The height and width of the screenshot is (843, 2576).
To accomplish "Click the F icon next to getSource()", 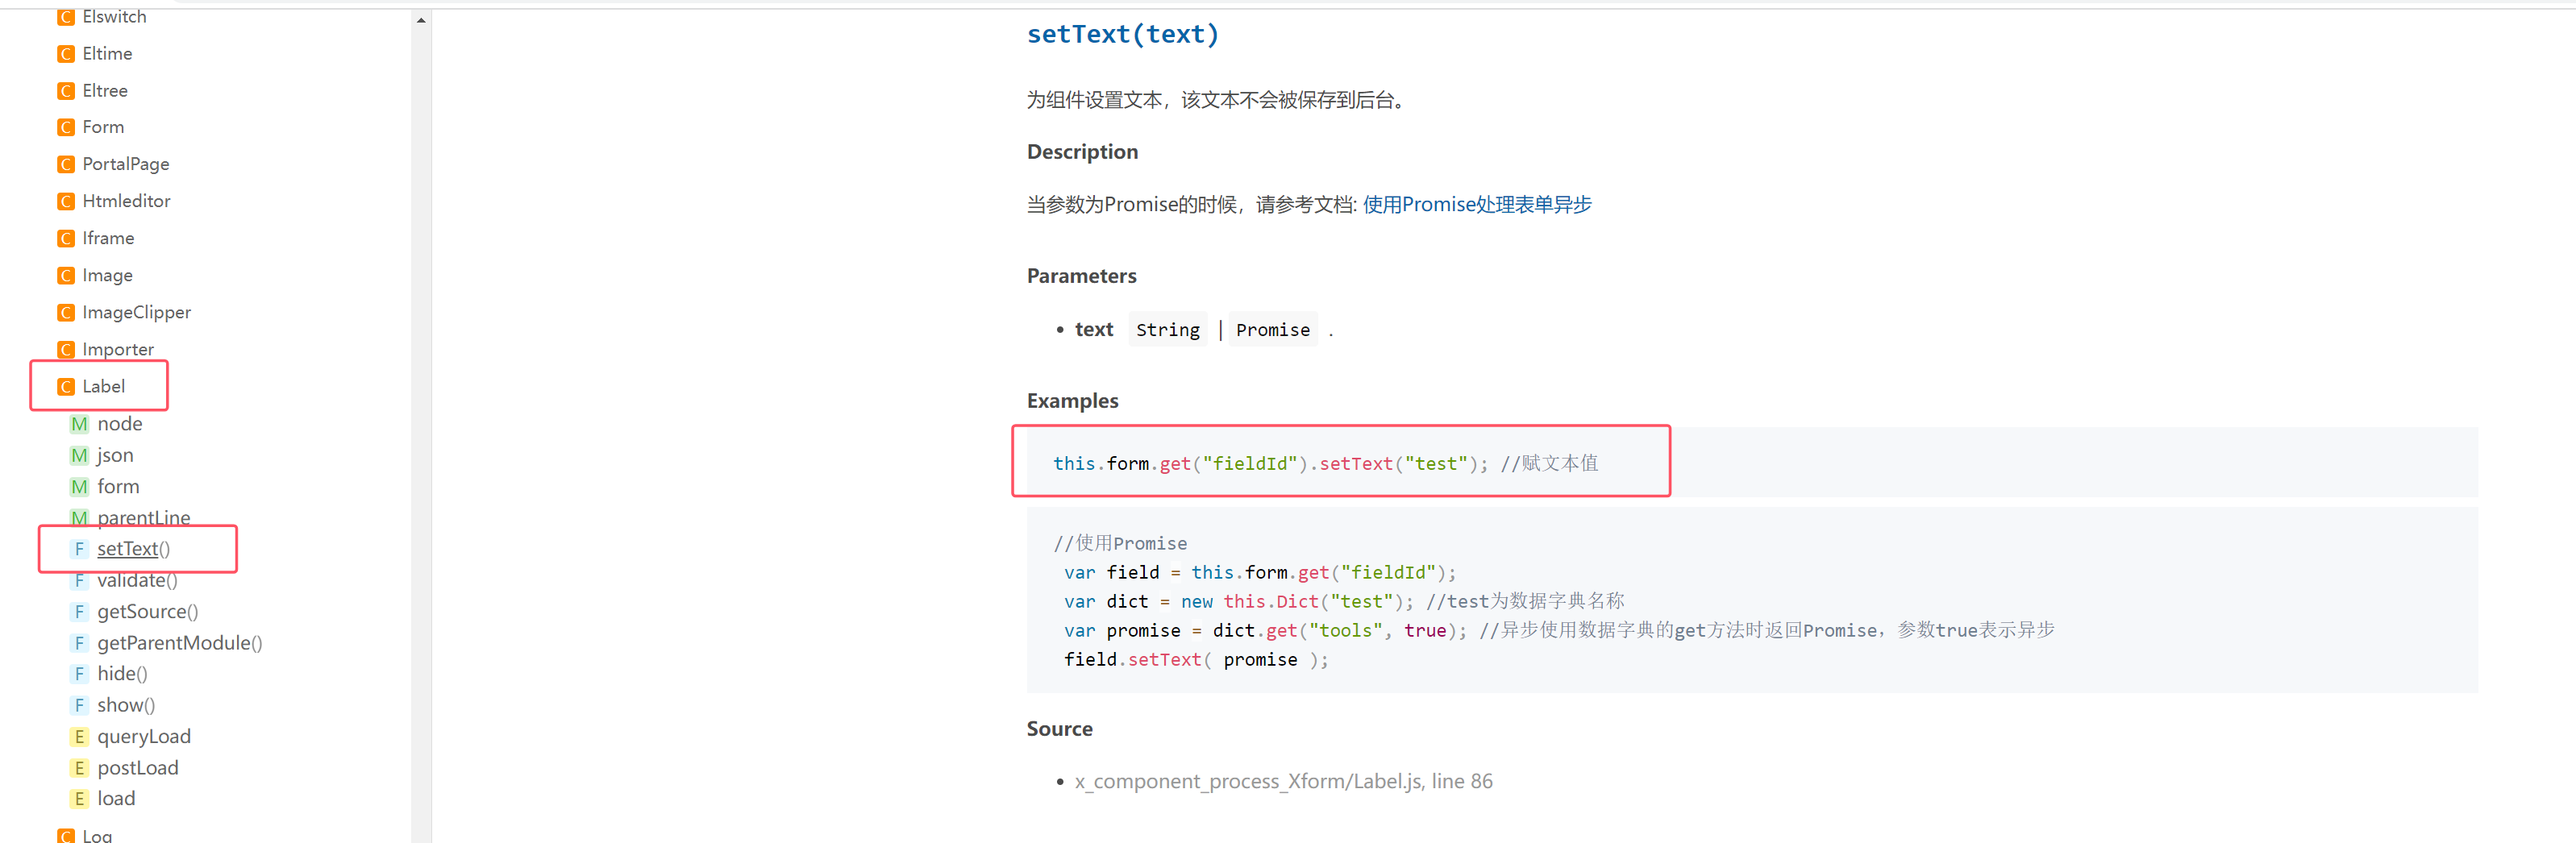I will (x=79, y=611).
